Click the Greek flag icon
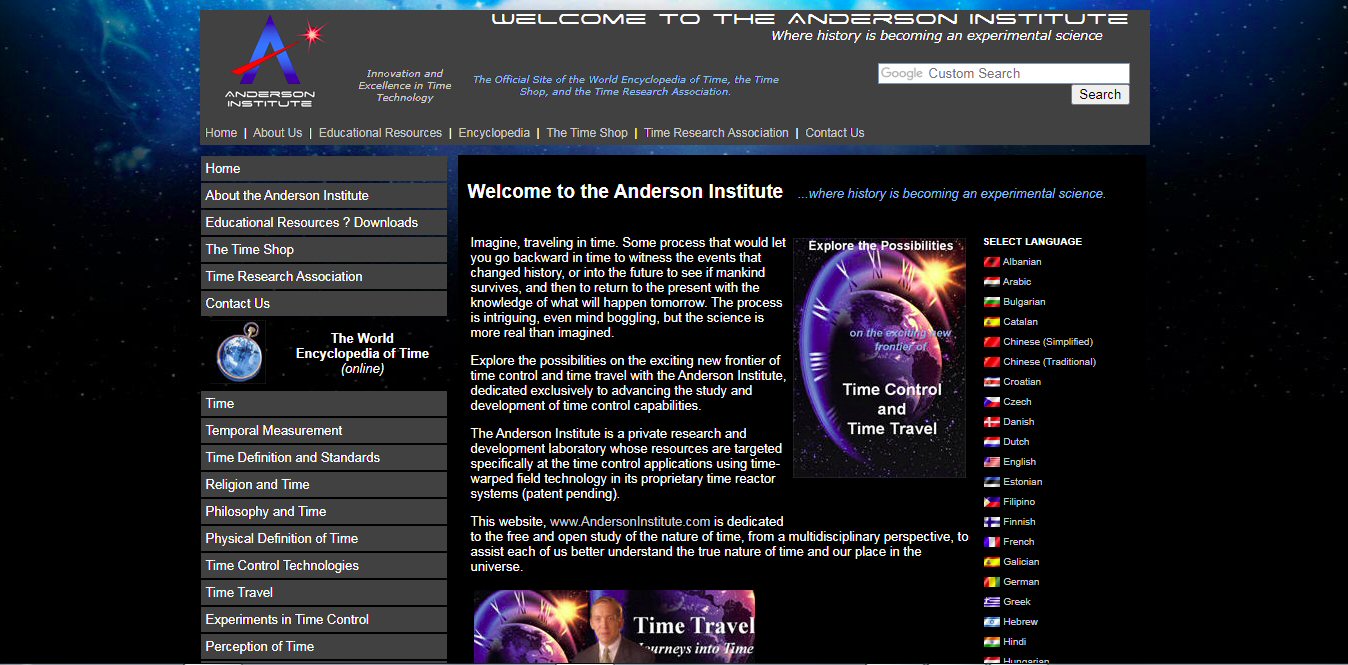1348x665 pixels. (x=992, y=602)
